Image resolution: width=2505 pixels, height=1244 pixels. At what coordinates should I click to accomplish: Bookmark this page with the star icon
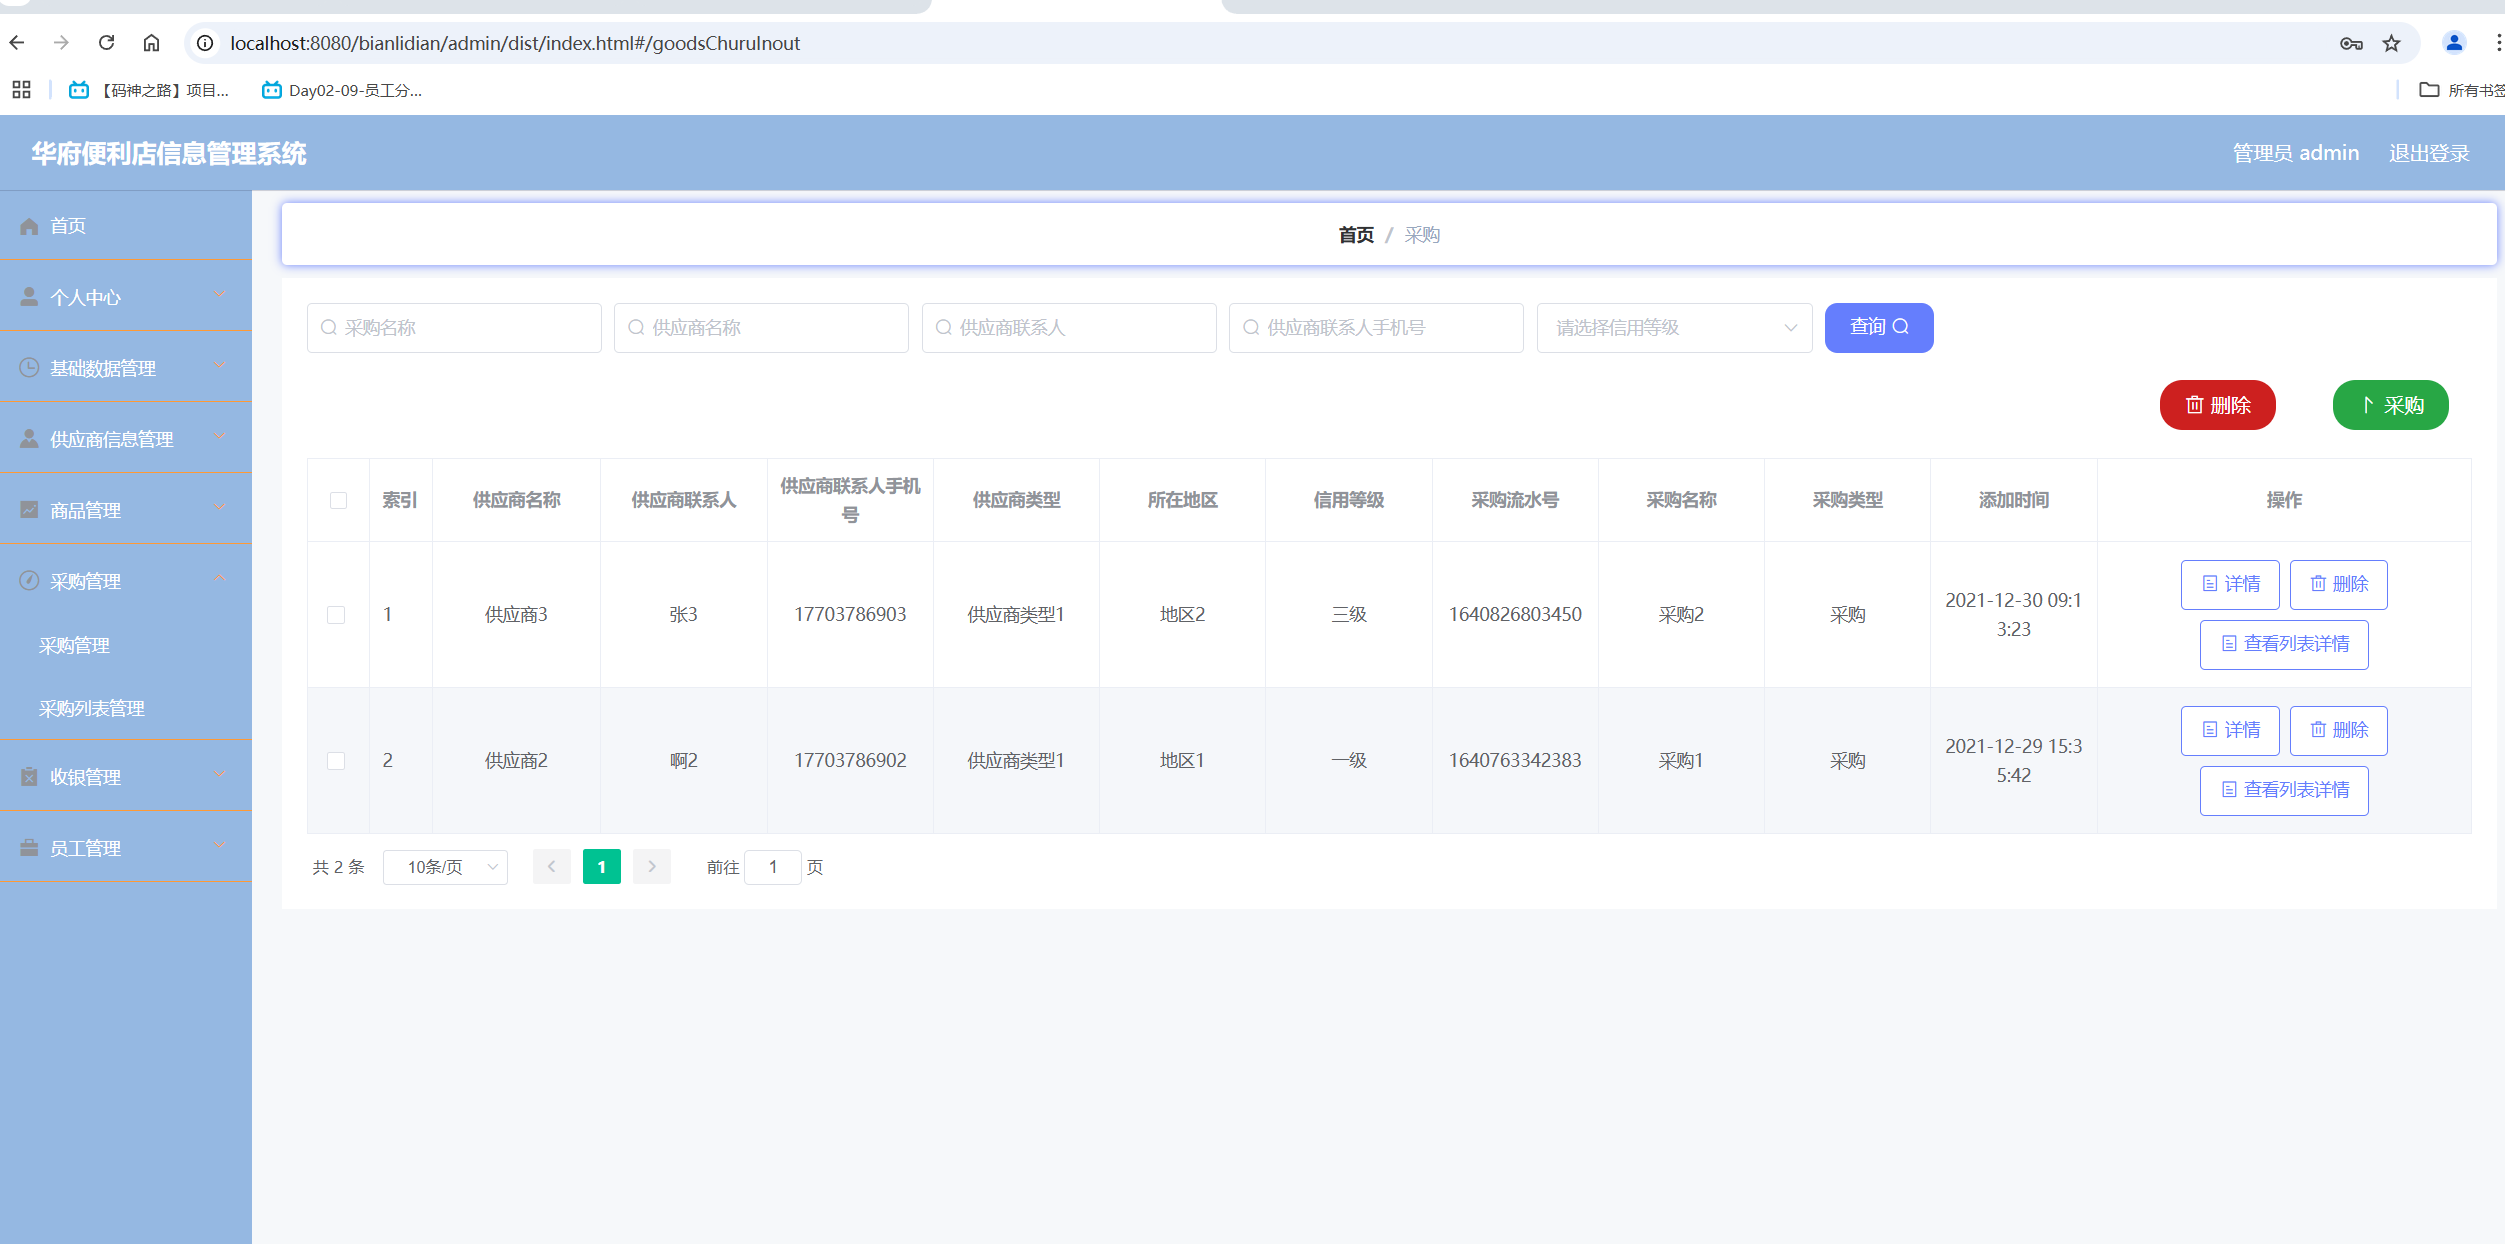pyautogui.click(x=2391, y=43)
